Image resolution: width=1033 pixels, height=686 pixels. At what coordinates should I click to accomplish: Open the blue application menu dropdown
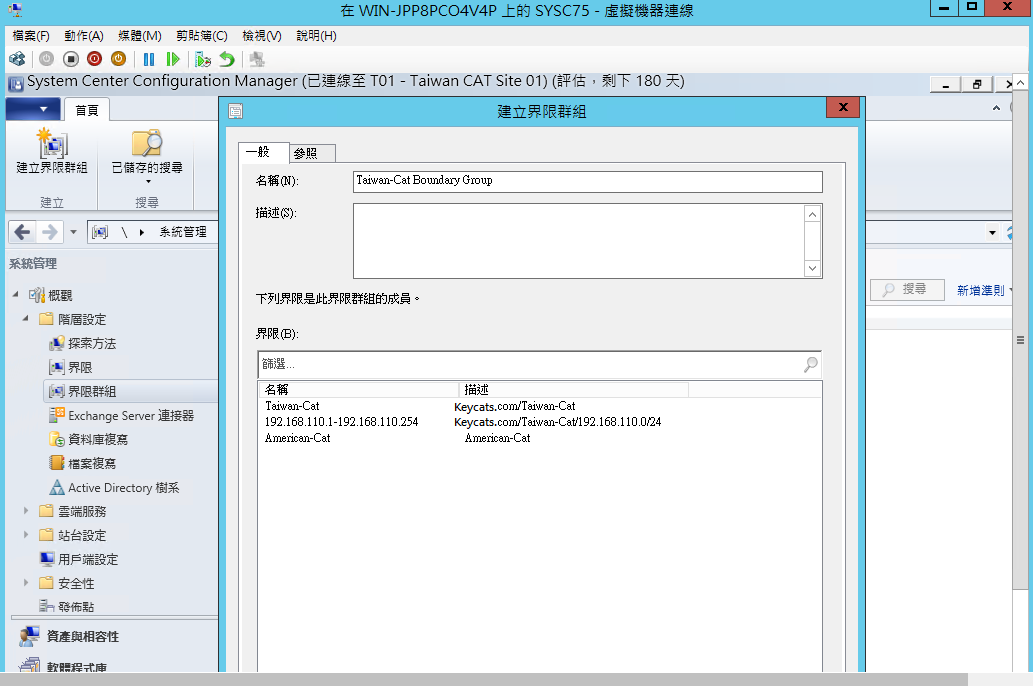(33, 109)
